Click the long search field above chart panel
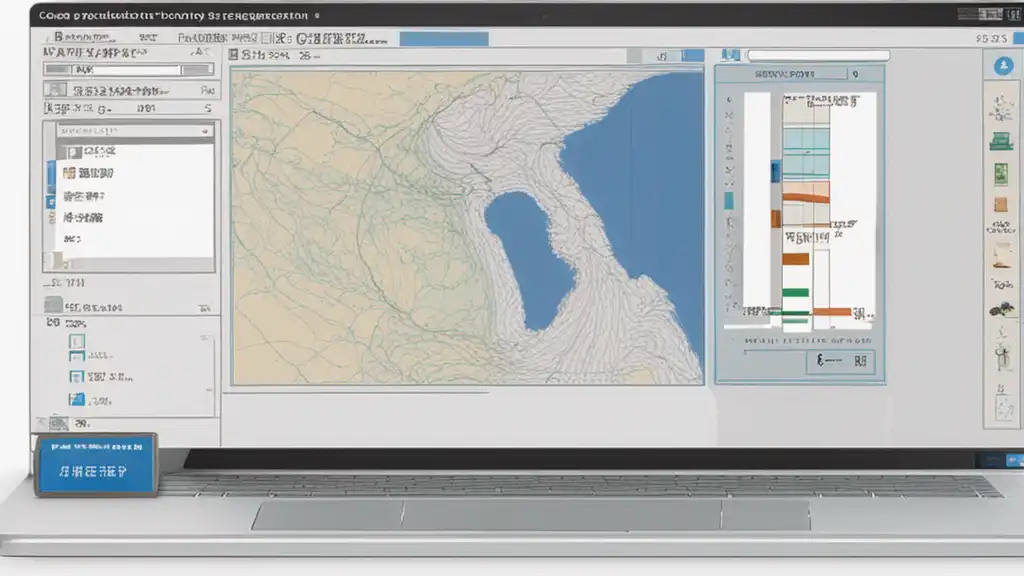This screenshot has width=1024, height=576. click(x=818, y=56)
